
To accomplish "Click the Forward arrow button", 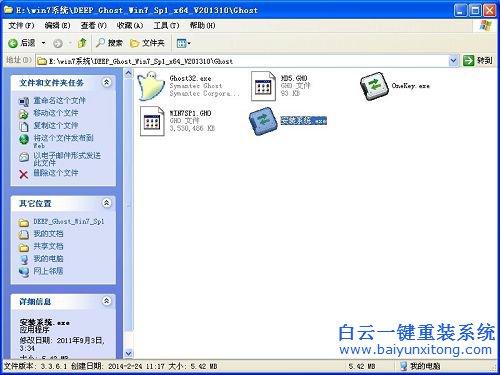I will coord(58,43).
